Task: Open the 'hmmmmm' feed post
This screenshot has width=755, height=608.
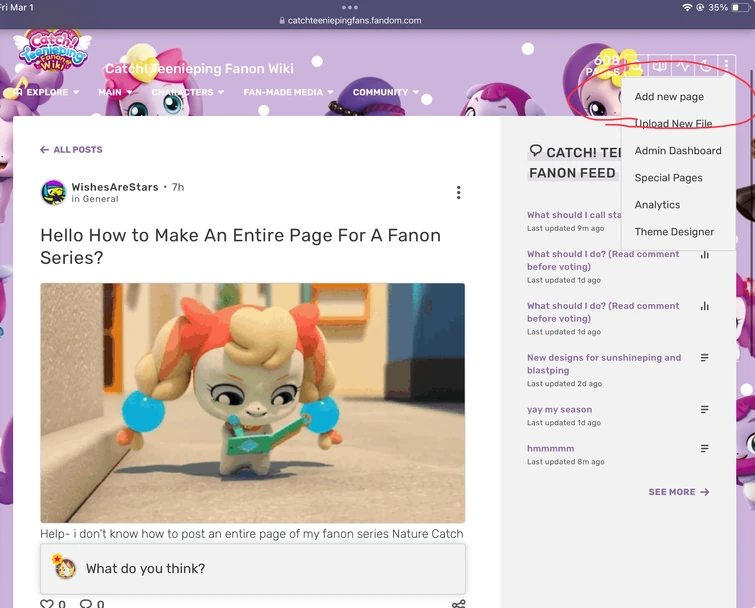Action: [x=550, y=448]
